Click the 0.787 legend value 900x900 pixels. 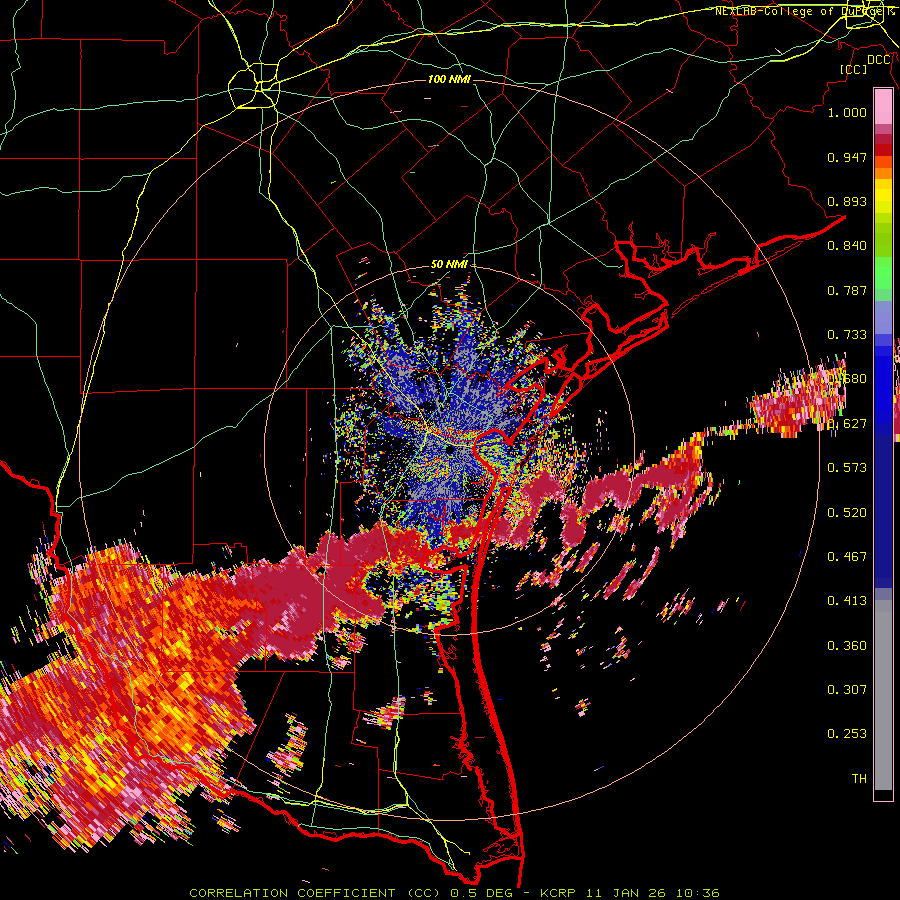[847, 290]
